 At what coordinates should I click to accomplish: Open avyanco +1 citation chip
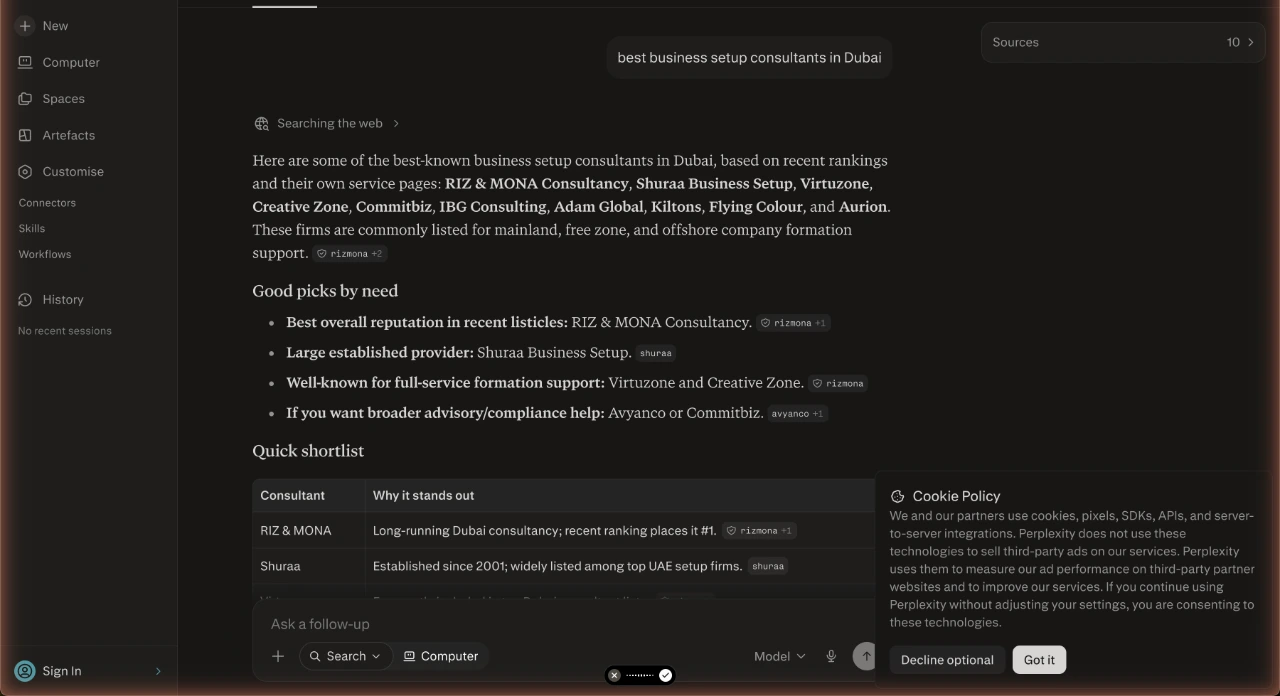tap(797, 413)
